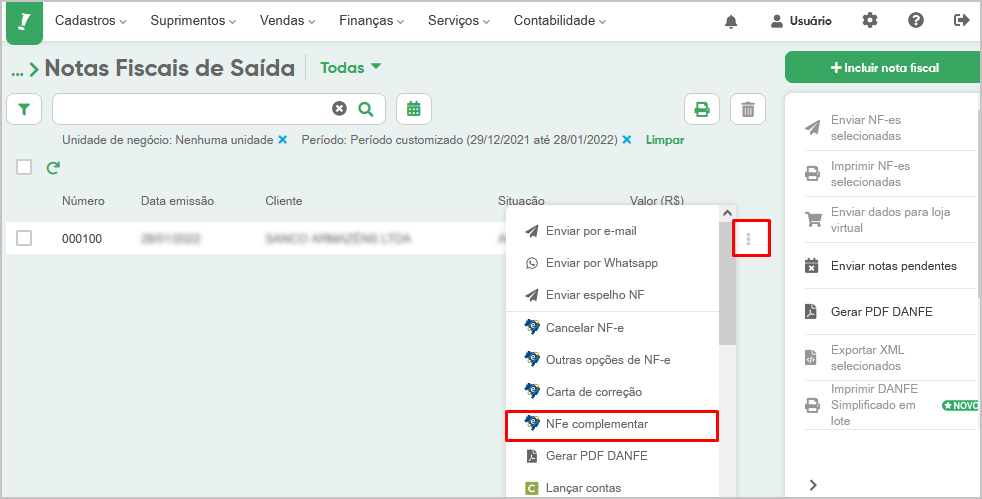This screenshot has height=499, width=982.
Task: Select Enviar espelho NF
Action: [x=612, y=295]
